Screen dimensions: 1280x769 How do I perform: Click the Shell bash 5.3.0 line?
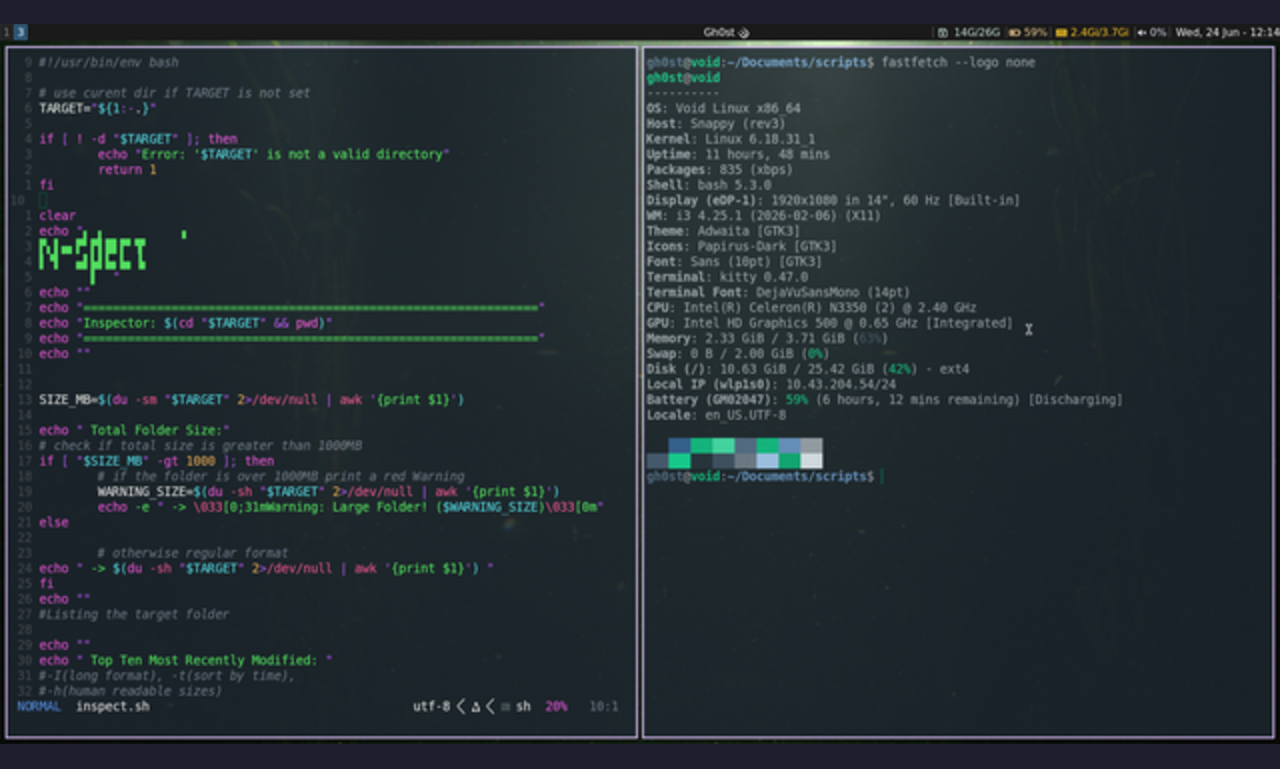(708, 185)
